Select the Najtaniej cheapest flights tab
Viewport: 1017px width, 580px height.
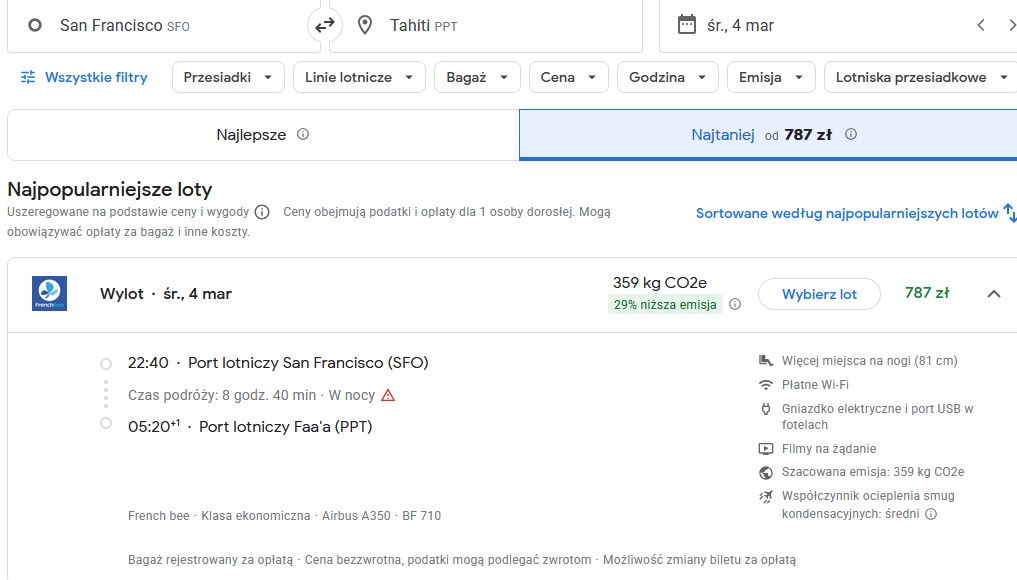click(768, 135)
